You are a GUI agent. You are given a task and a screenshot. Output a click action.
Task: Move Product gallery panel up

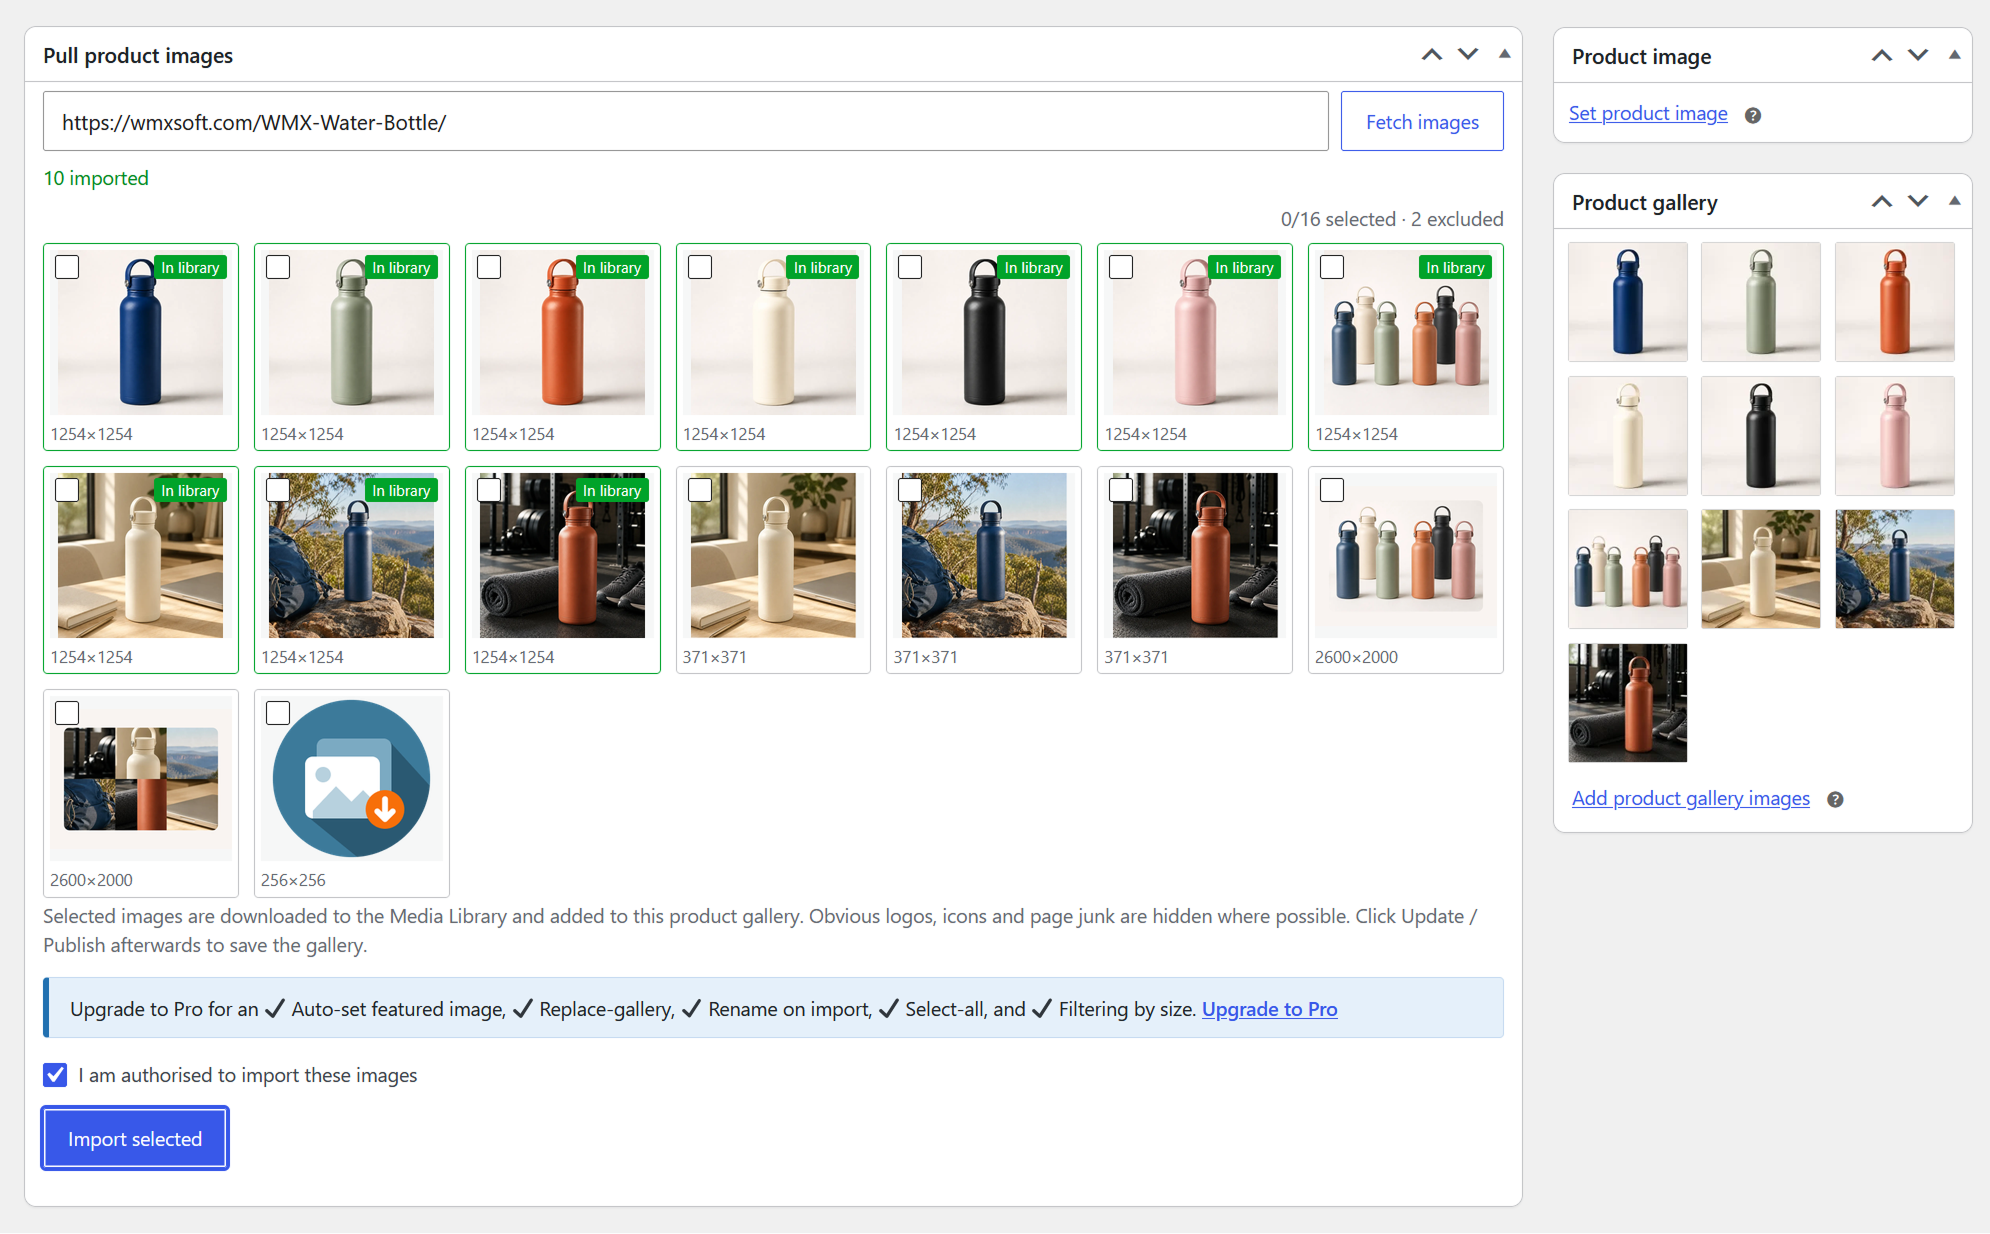1882,202
